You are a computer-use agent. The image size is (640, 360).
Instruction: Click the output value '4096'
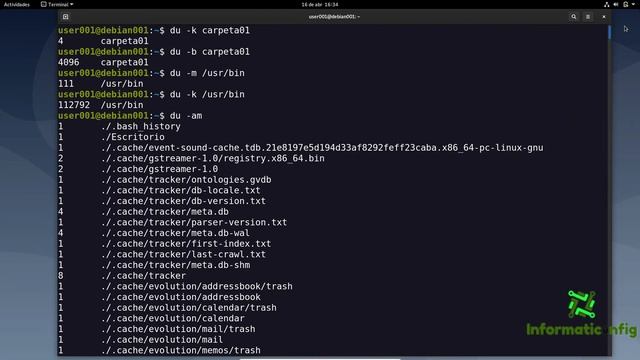click(x=69, y=62)
